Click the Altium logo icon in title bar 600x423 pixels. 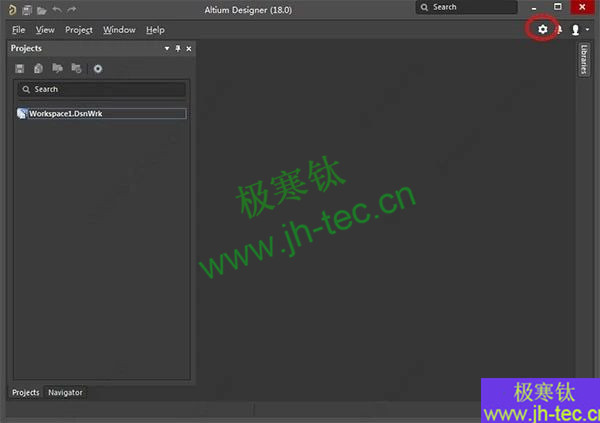click(12, 10)
